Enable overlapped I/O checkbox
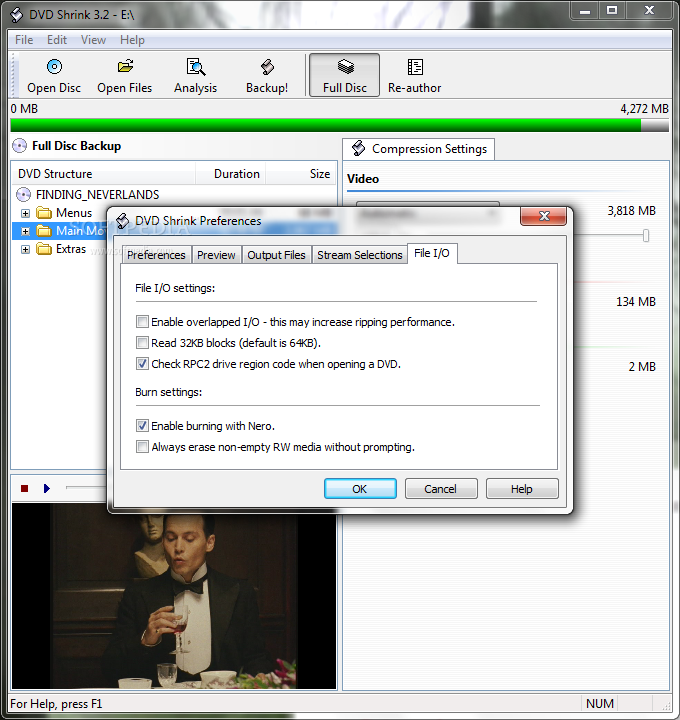The height and width of the screenshot is (720, 680). (x=142, y=322)
